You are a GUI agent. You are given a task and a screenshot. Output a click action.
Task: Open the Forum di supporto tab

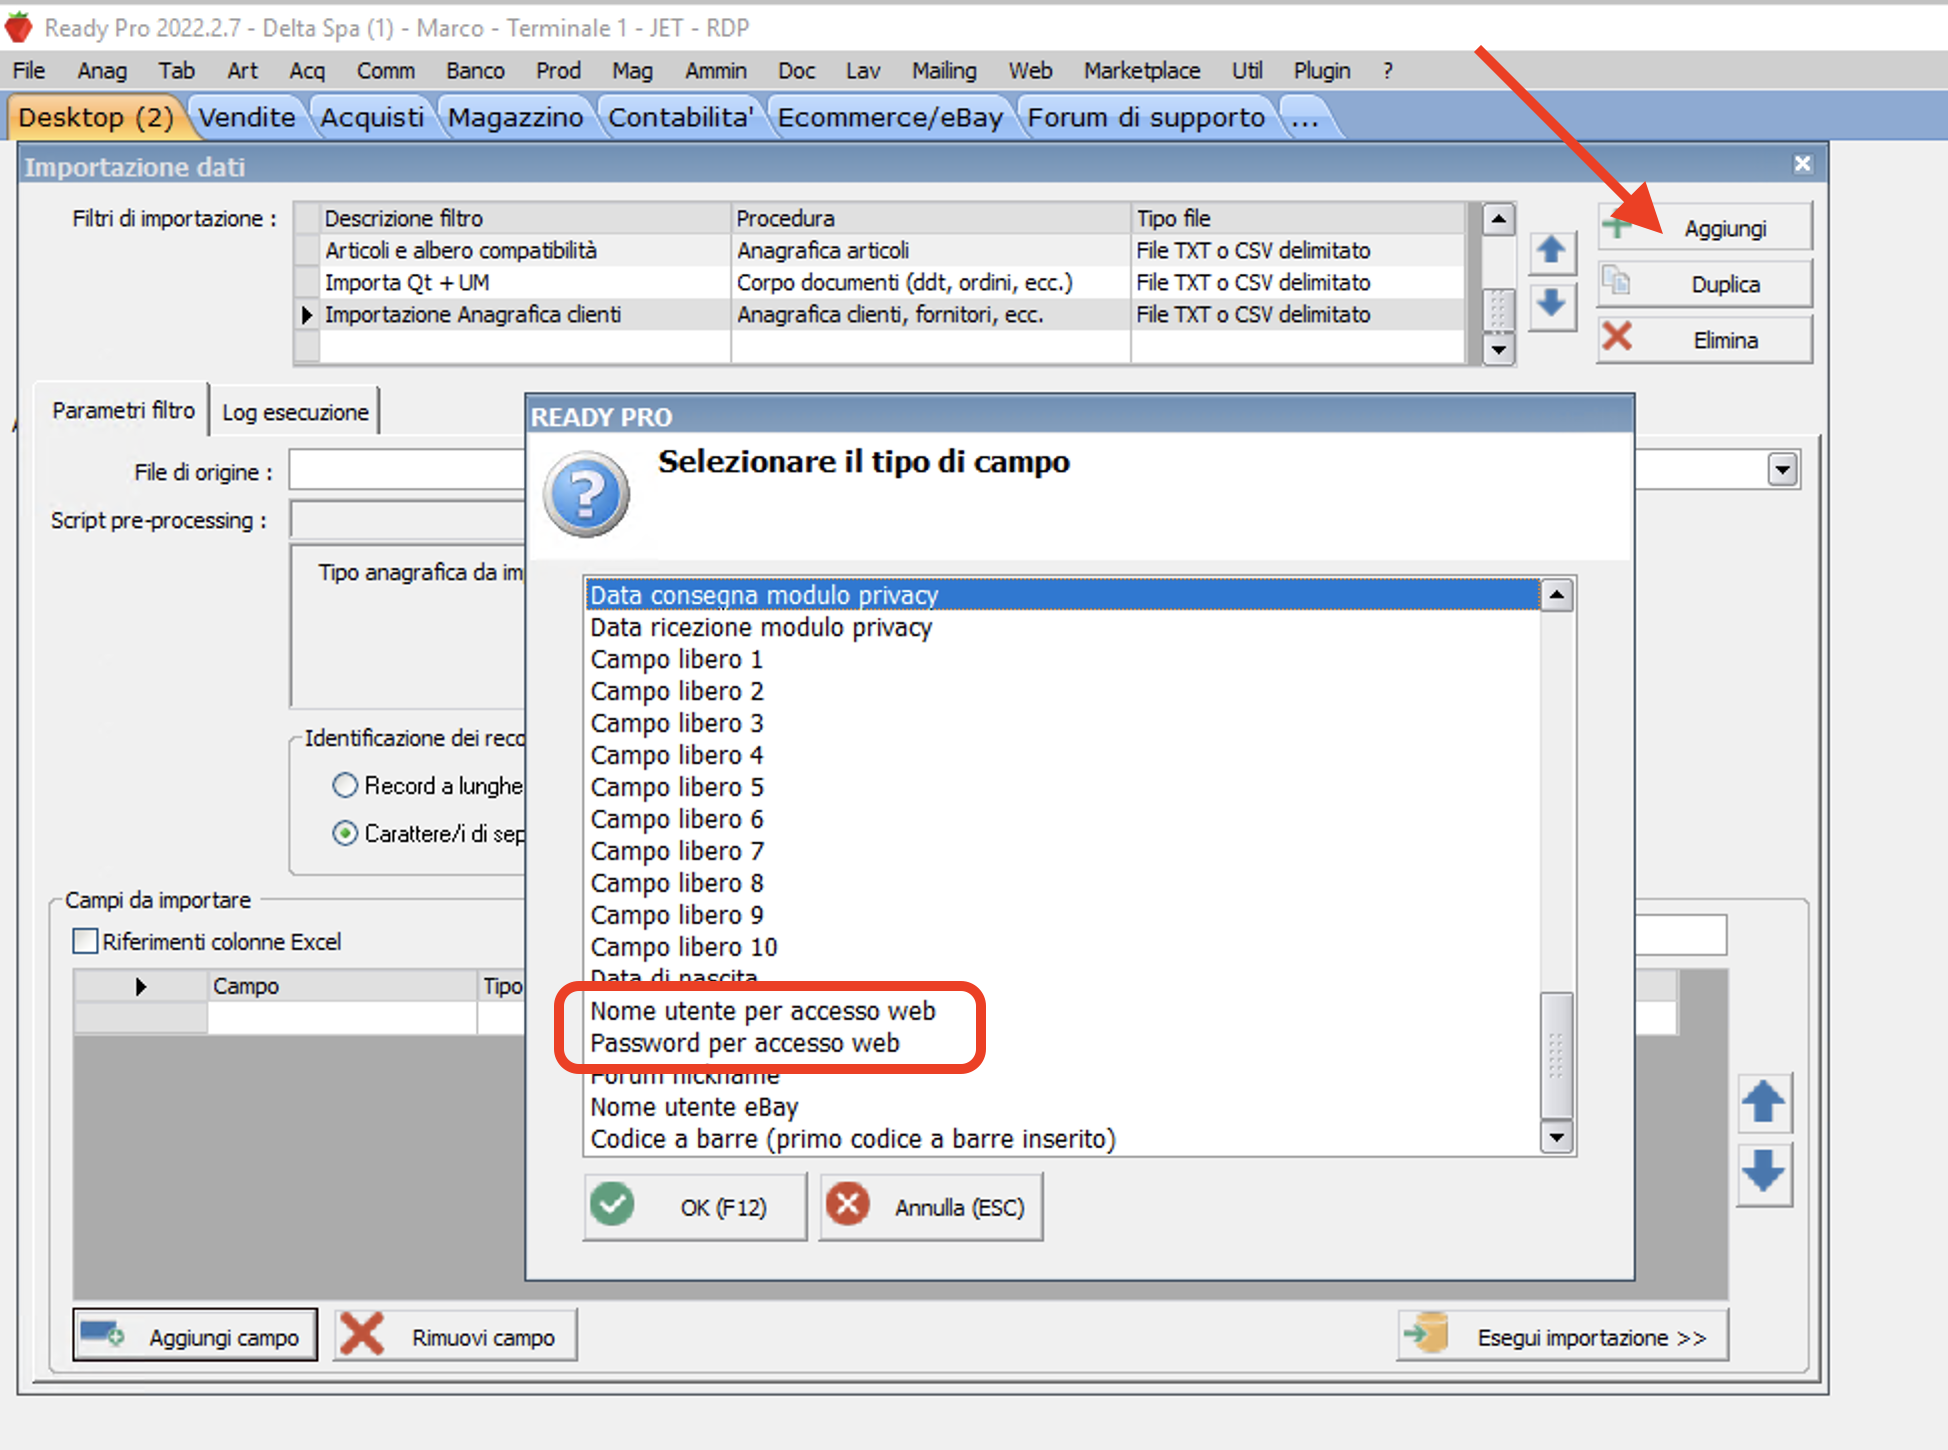coord(1146,117)
